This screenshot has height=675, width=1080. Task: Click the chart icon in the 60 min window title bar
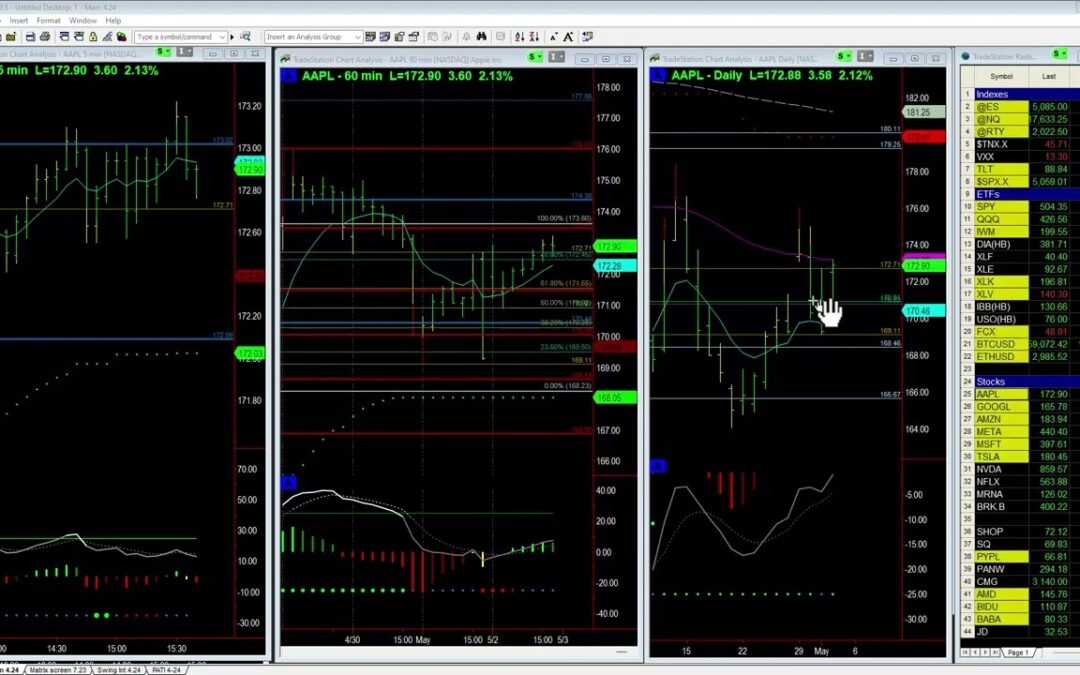[x=285, y=59]
